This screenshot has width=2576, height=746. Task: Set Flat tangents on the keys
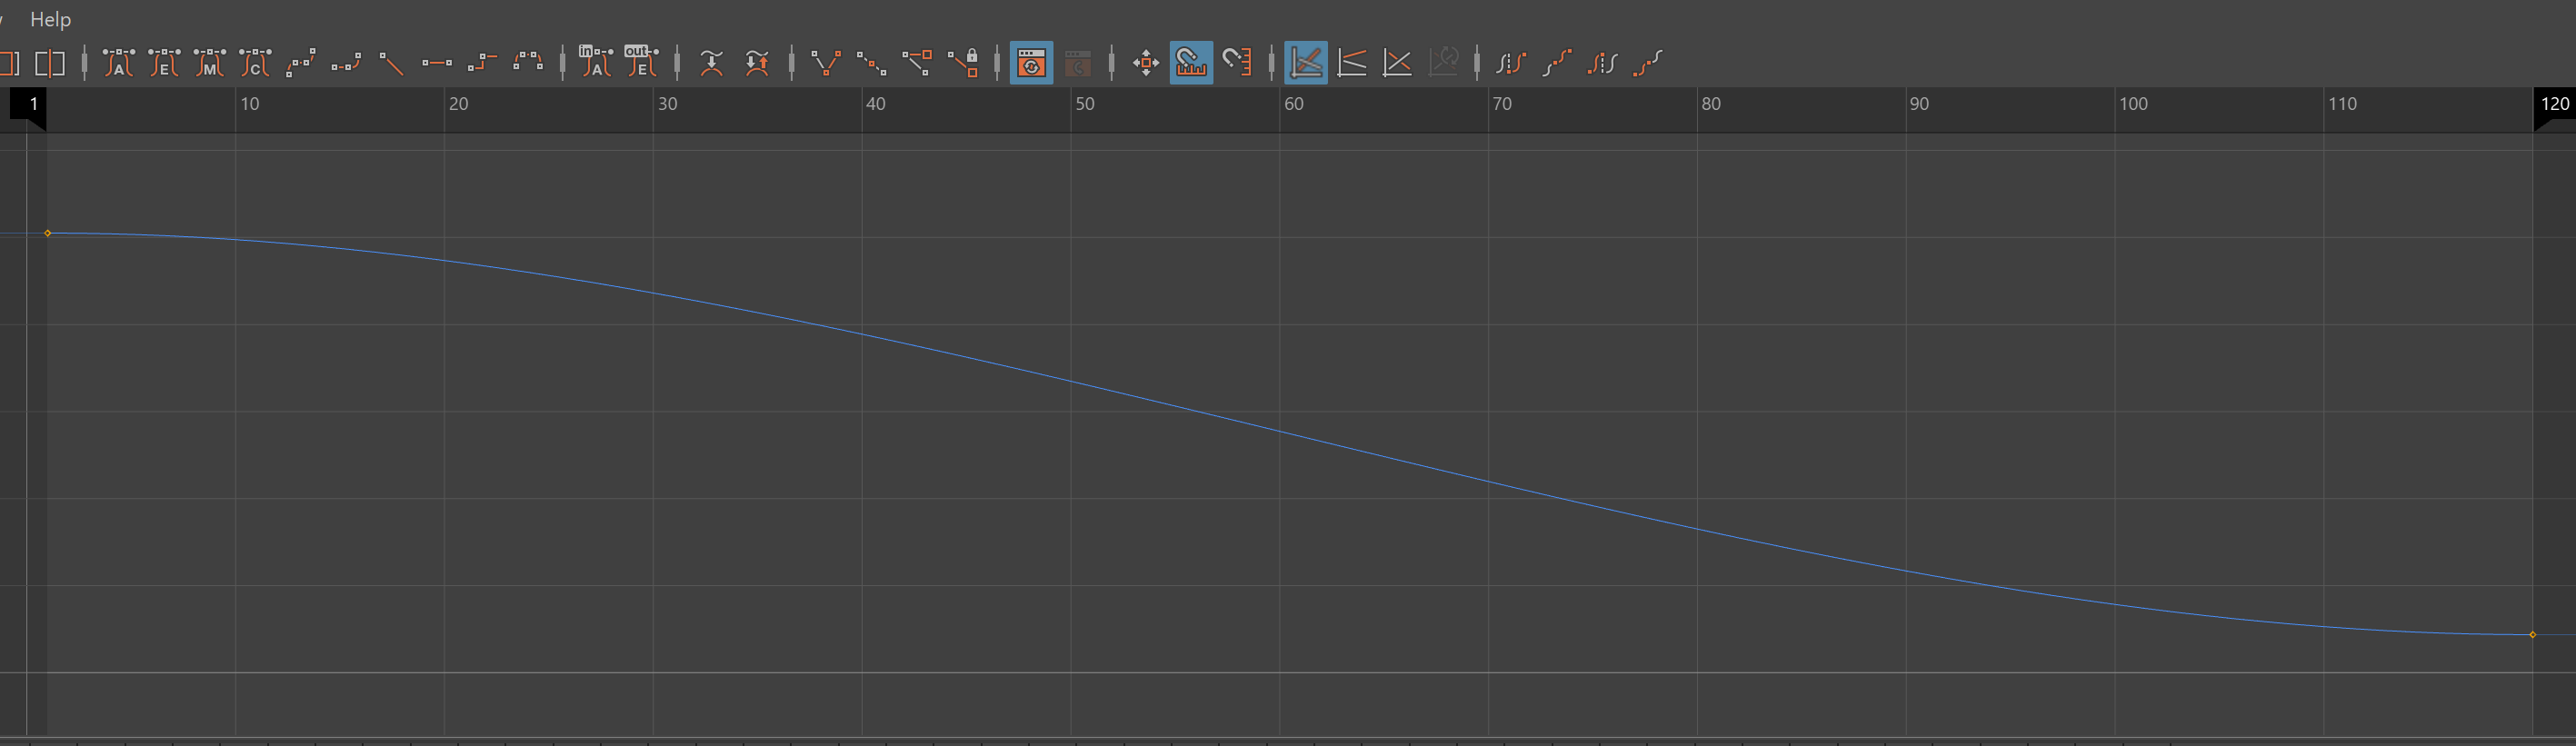[x=437, y=63]
